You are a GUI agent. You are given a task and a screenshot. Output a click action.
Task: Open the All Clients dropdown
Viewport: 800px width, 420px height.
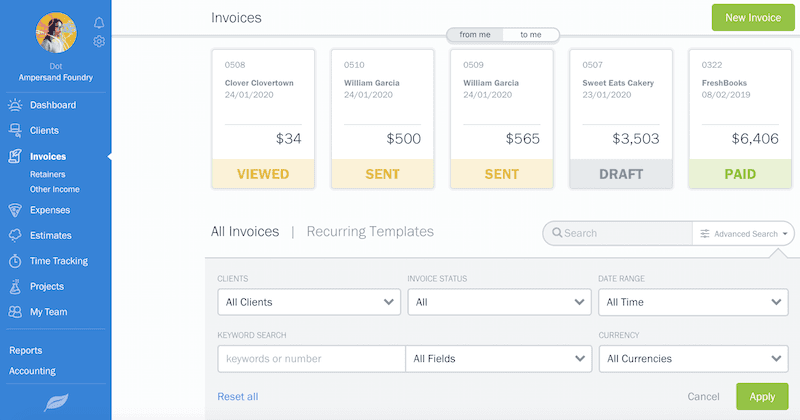[x=308, y=302]
